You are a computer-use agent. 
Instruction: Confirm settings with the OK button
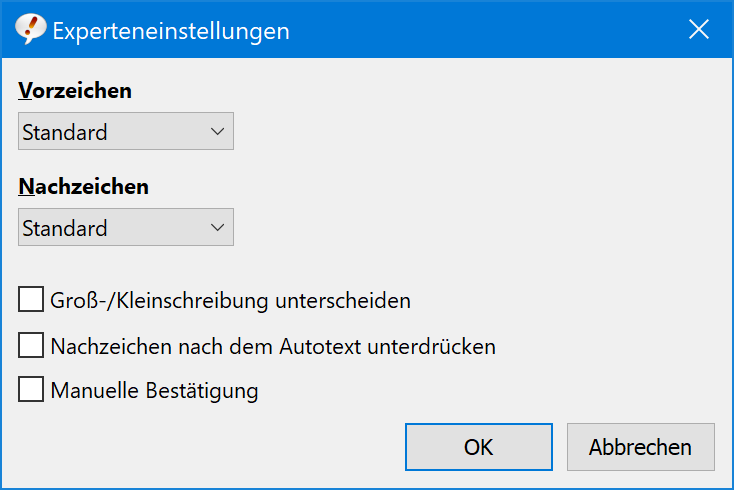479,447
